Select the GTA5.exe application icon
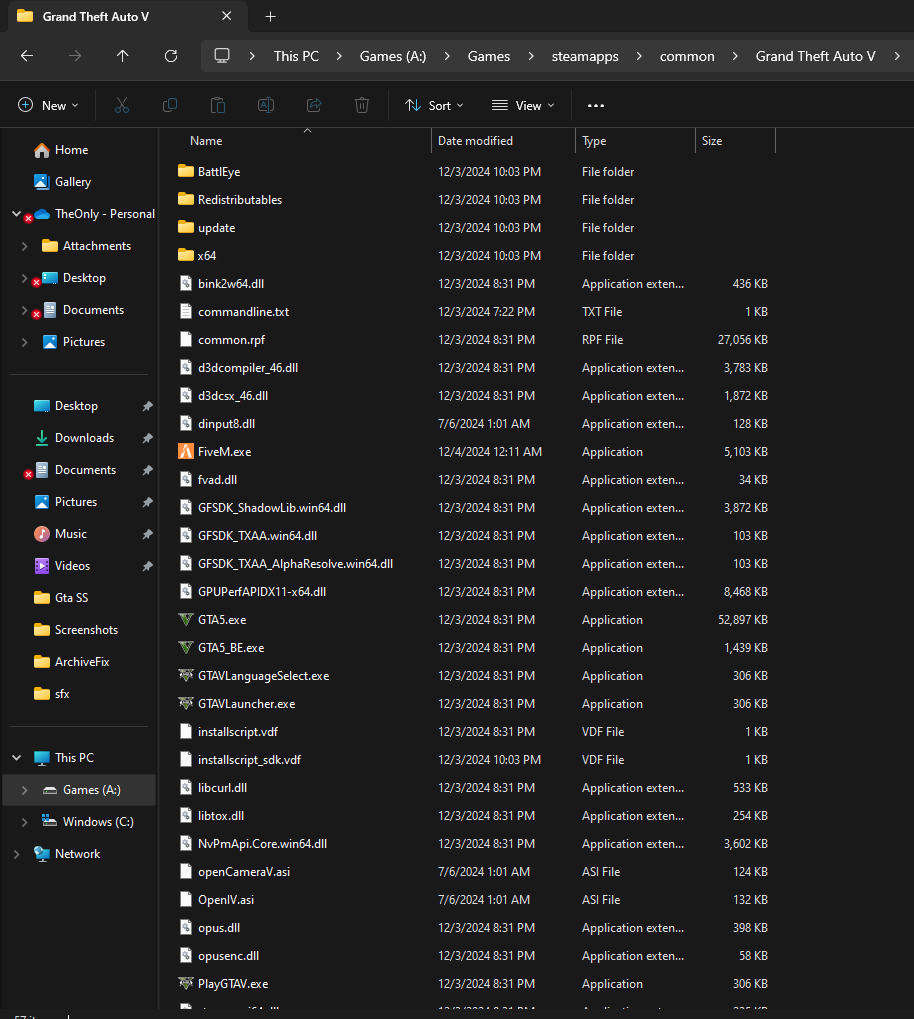Image resolution: width=914 pixels, height=1019 pixels. click(186, 620)
